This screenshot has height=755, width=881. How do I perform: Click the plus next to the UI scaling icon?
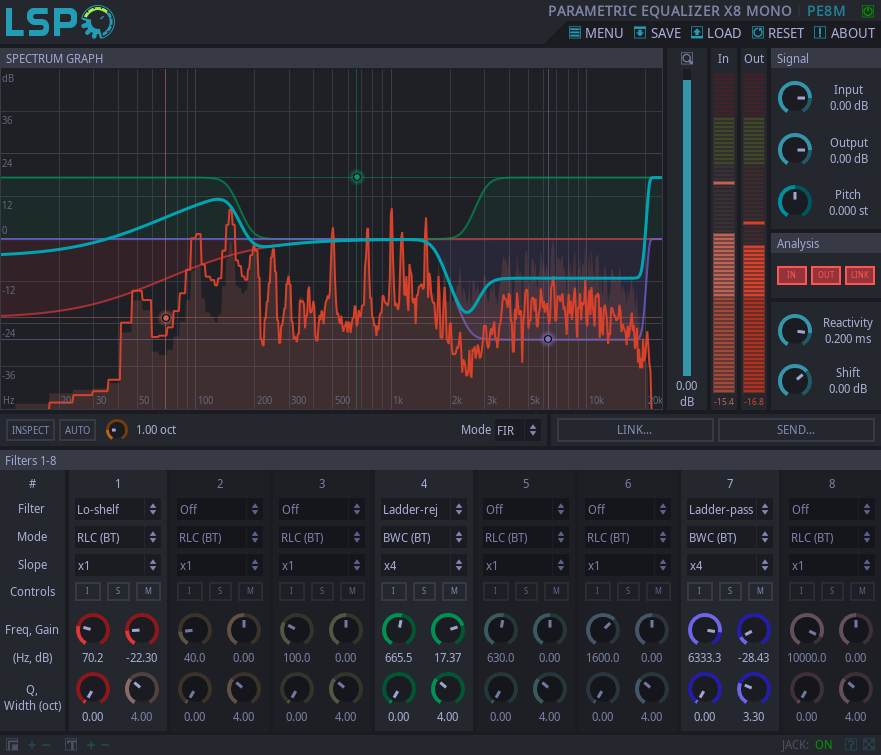tap(31, 745)
